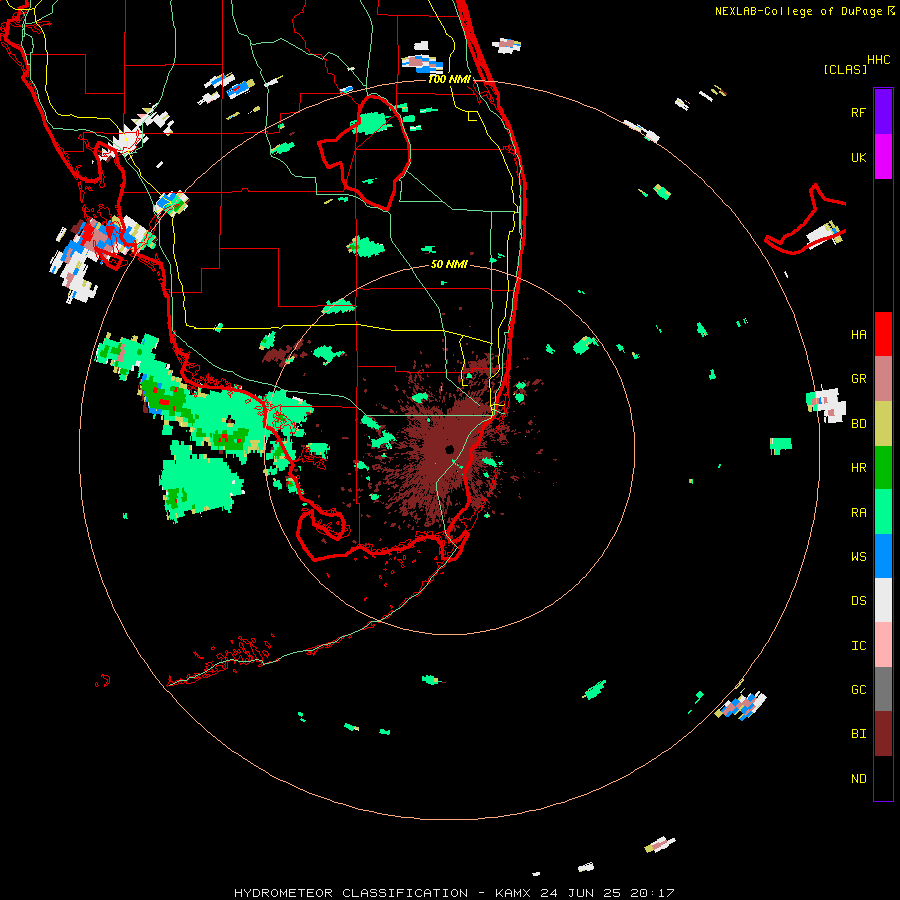Image resolution: width=900 pixels, height=900 pixels.
Task: Click the 'KAMX' radar site identifier
Action: [x=513, y=893]
